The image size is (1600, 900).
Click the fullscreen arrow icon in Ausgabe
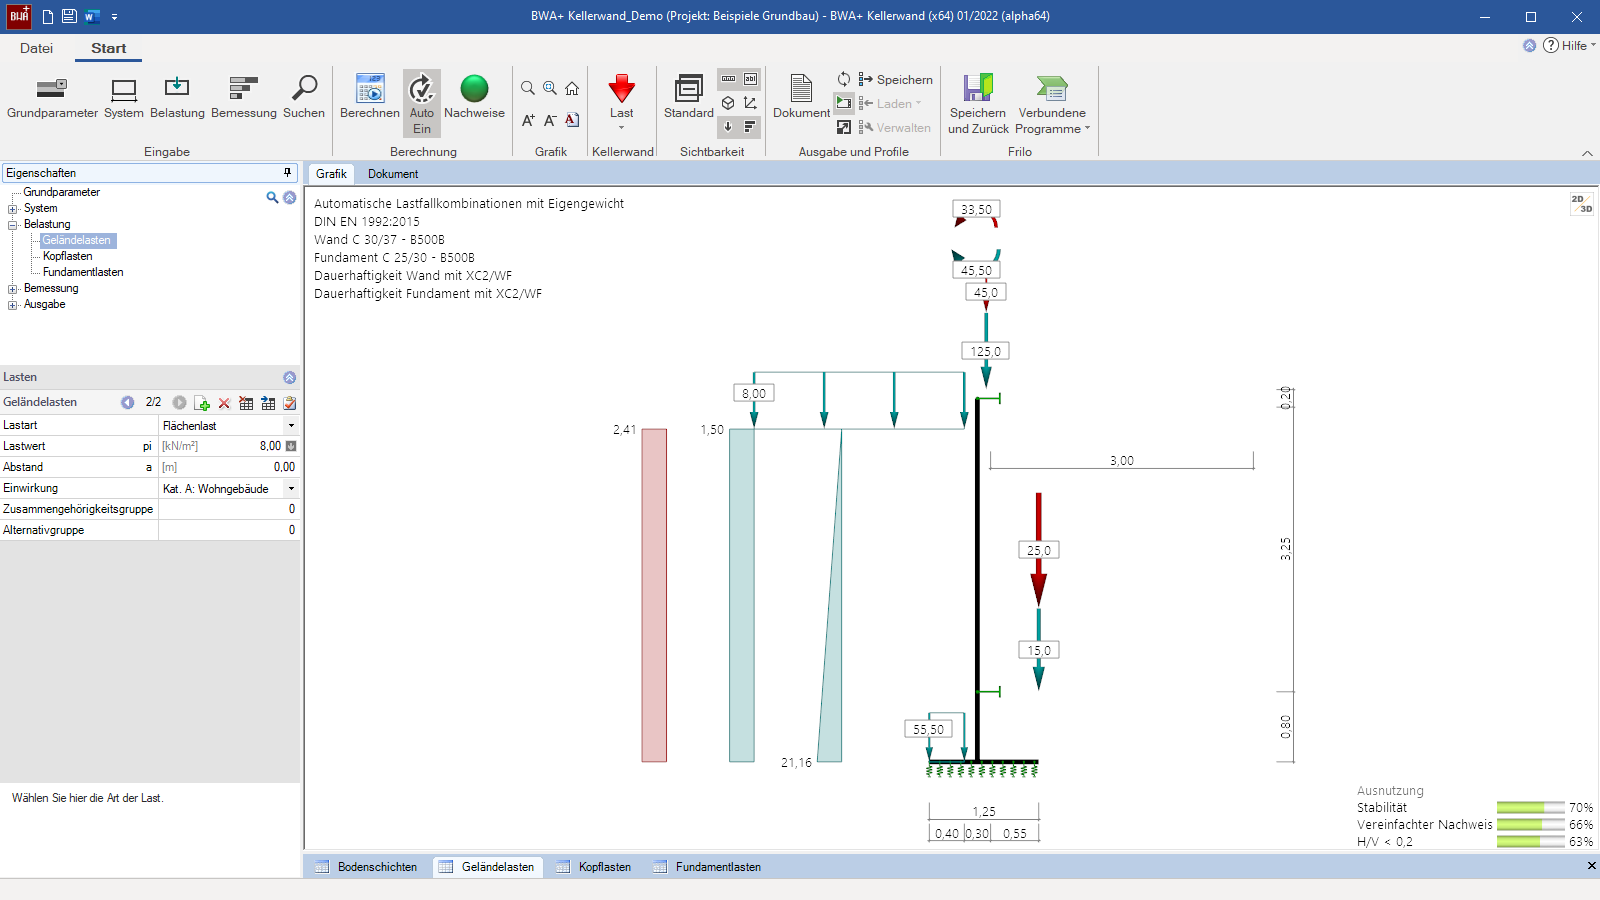844,127
